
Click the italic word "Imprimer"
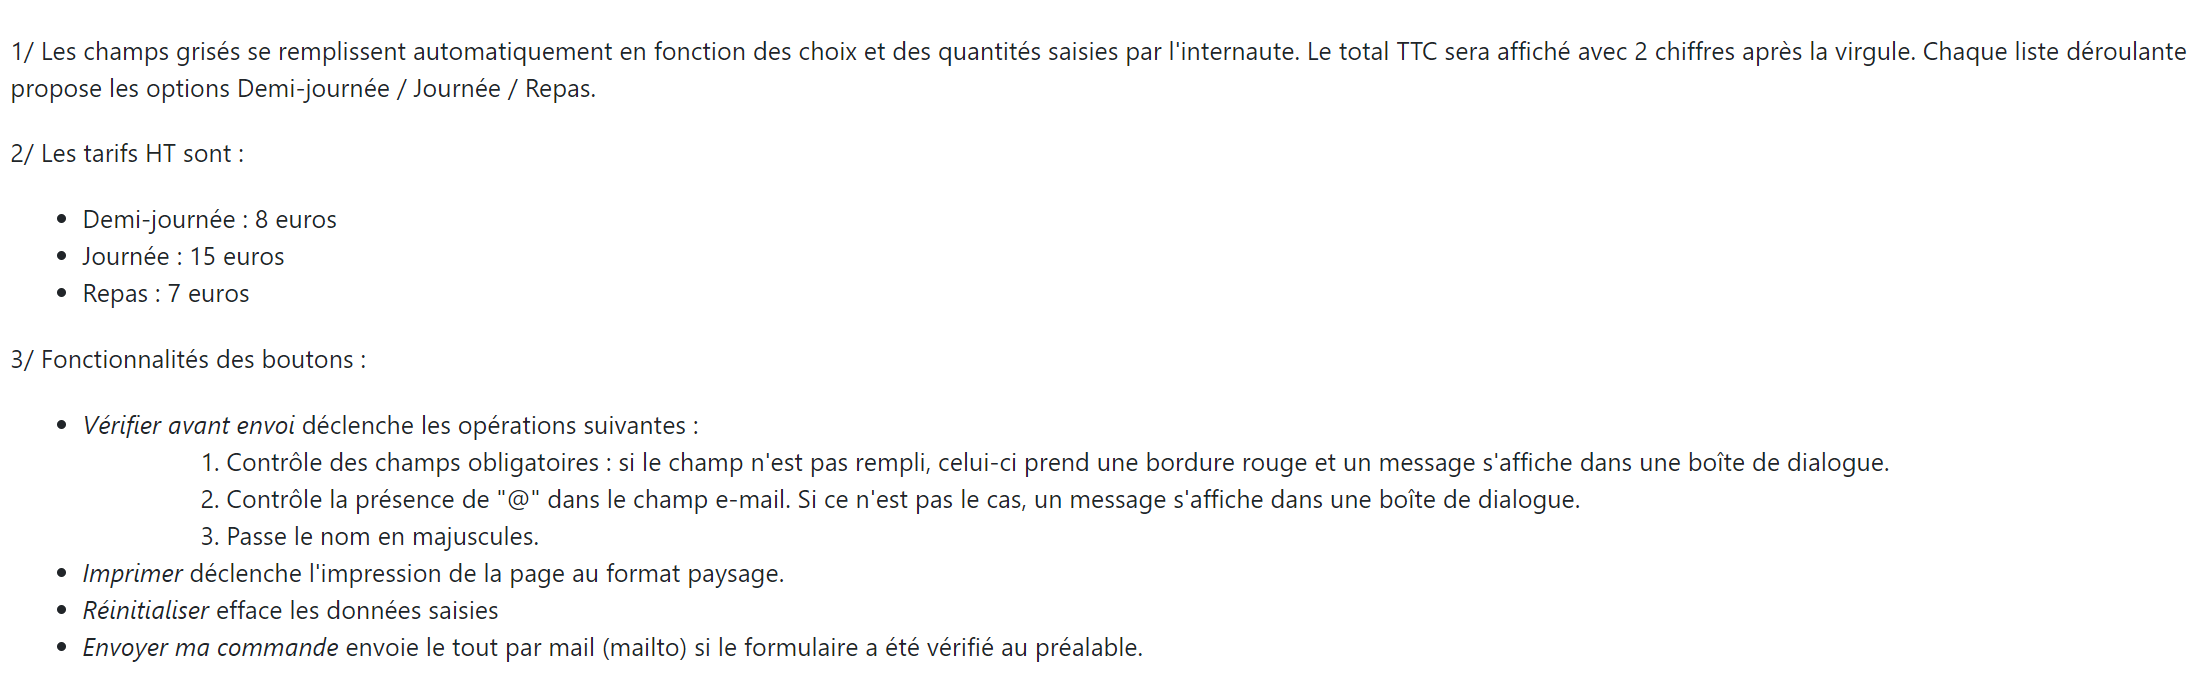tap(132, 574)
